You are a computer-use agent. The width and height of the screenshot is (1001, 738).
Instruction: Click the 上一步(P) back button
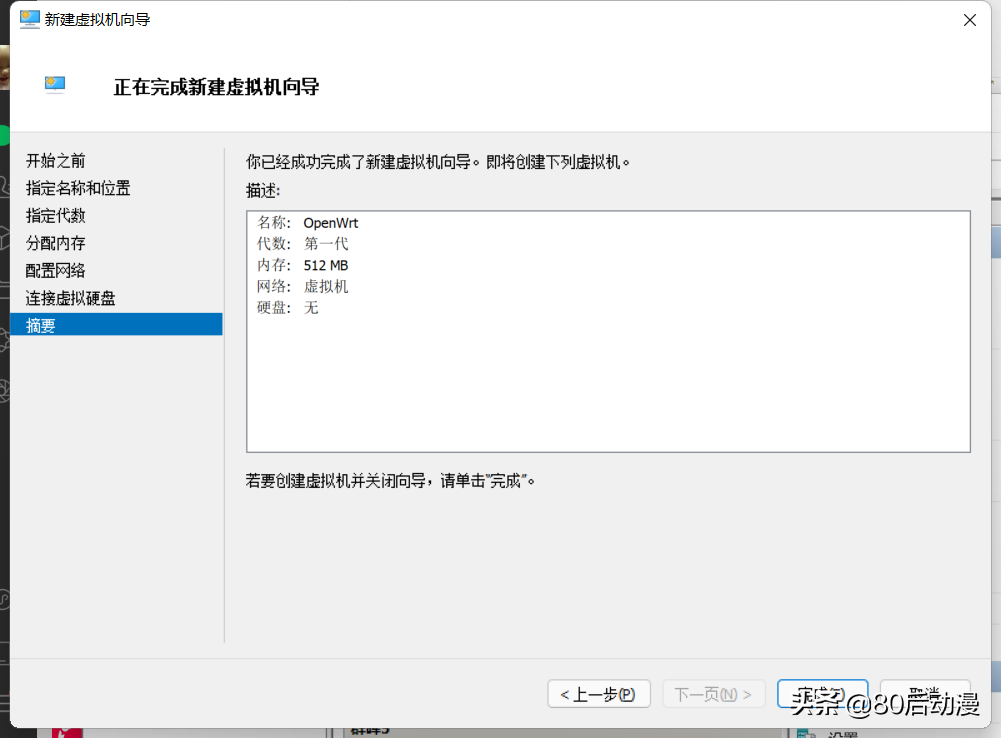pyautogui.click(x=599, y=694)
